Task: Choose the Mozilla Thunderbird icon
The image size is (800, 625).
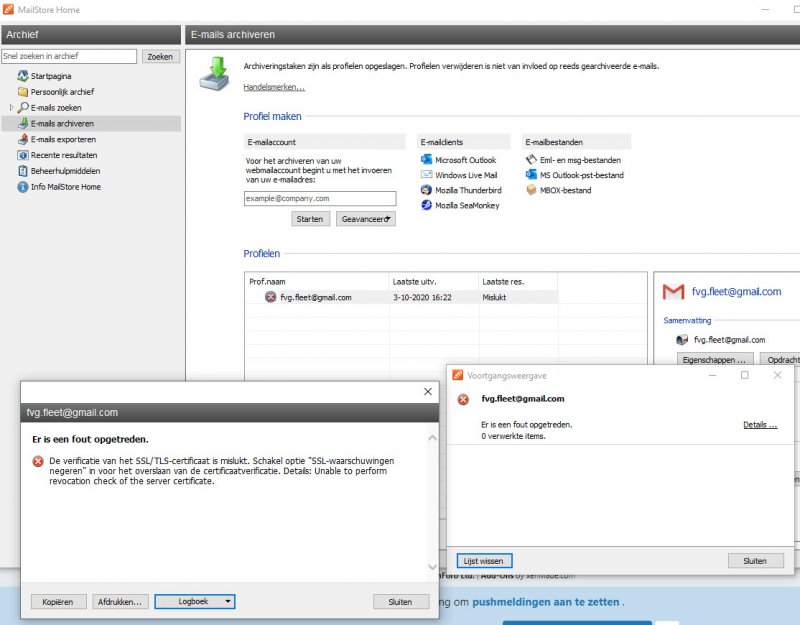Action: click(x=426, y=190)
